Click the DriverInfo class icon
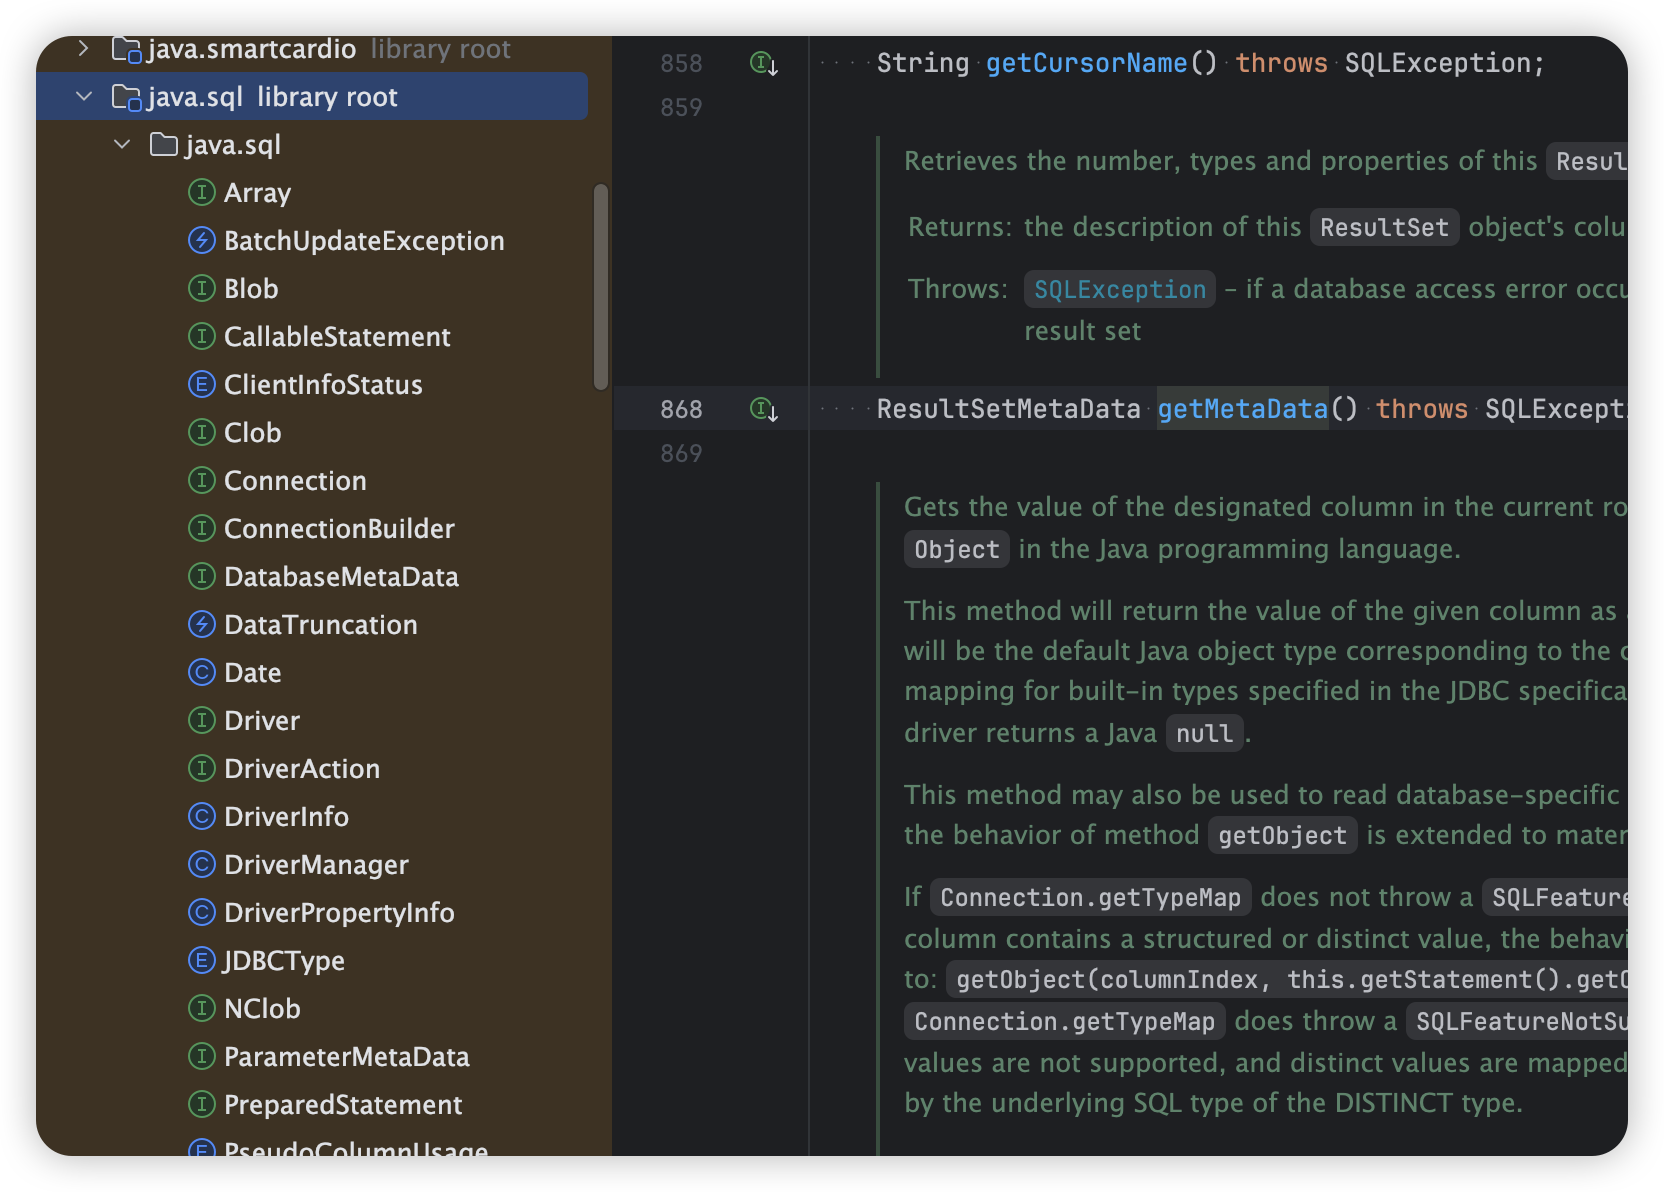 [x=202, y=816]
